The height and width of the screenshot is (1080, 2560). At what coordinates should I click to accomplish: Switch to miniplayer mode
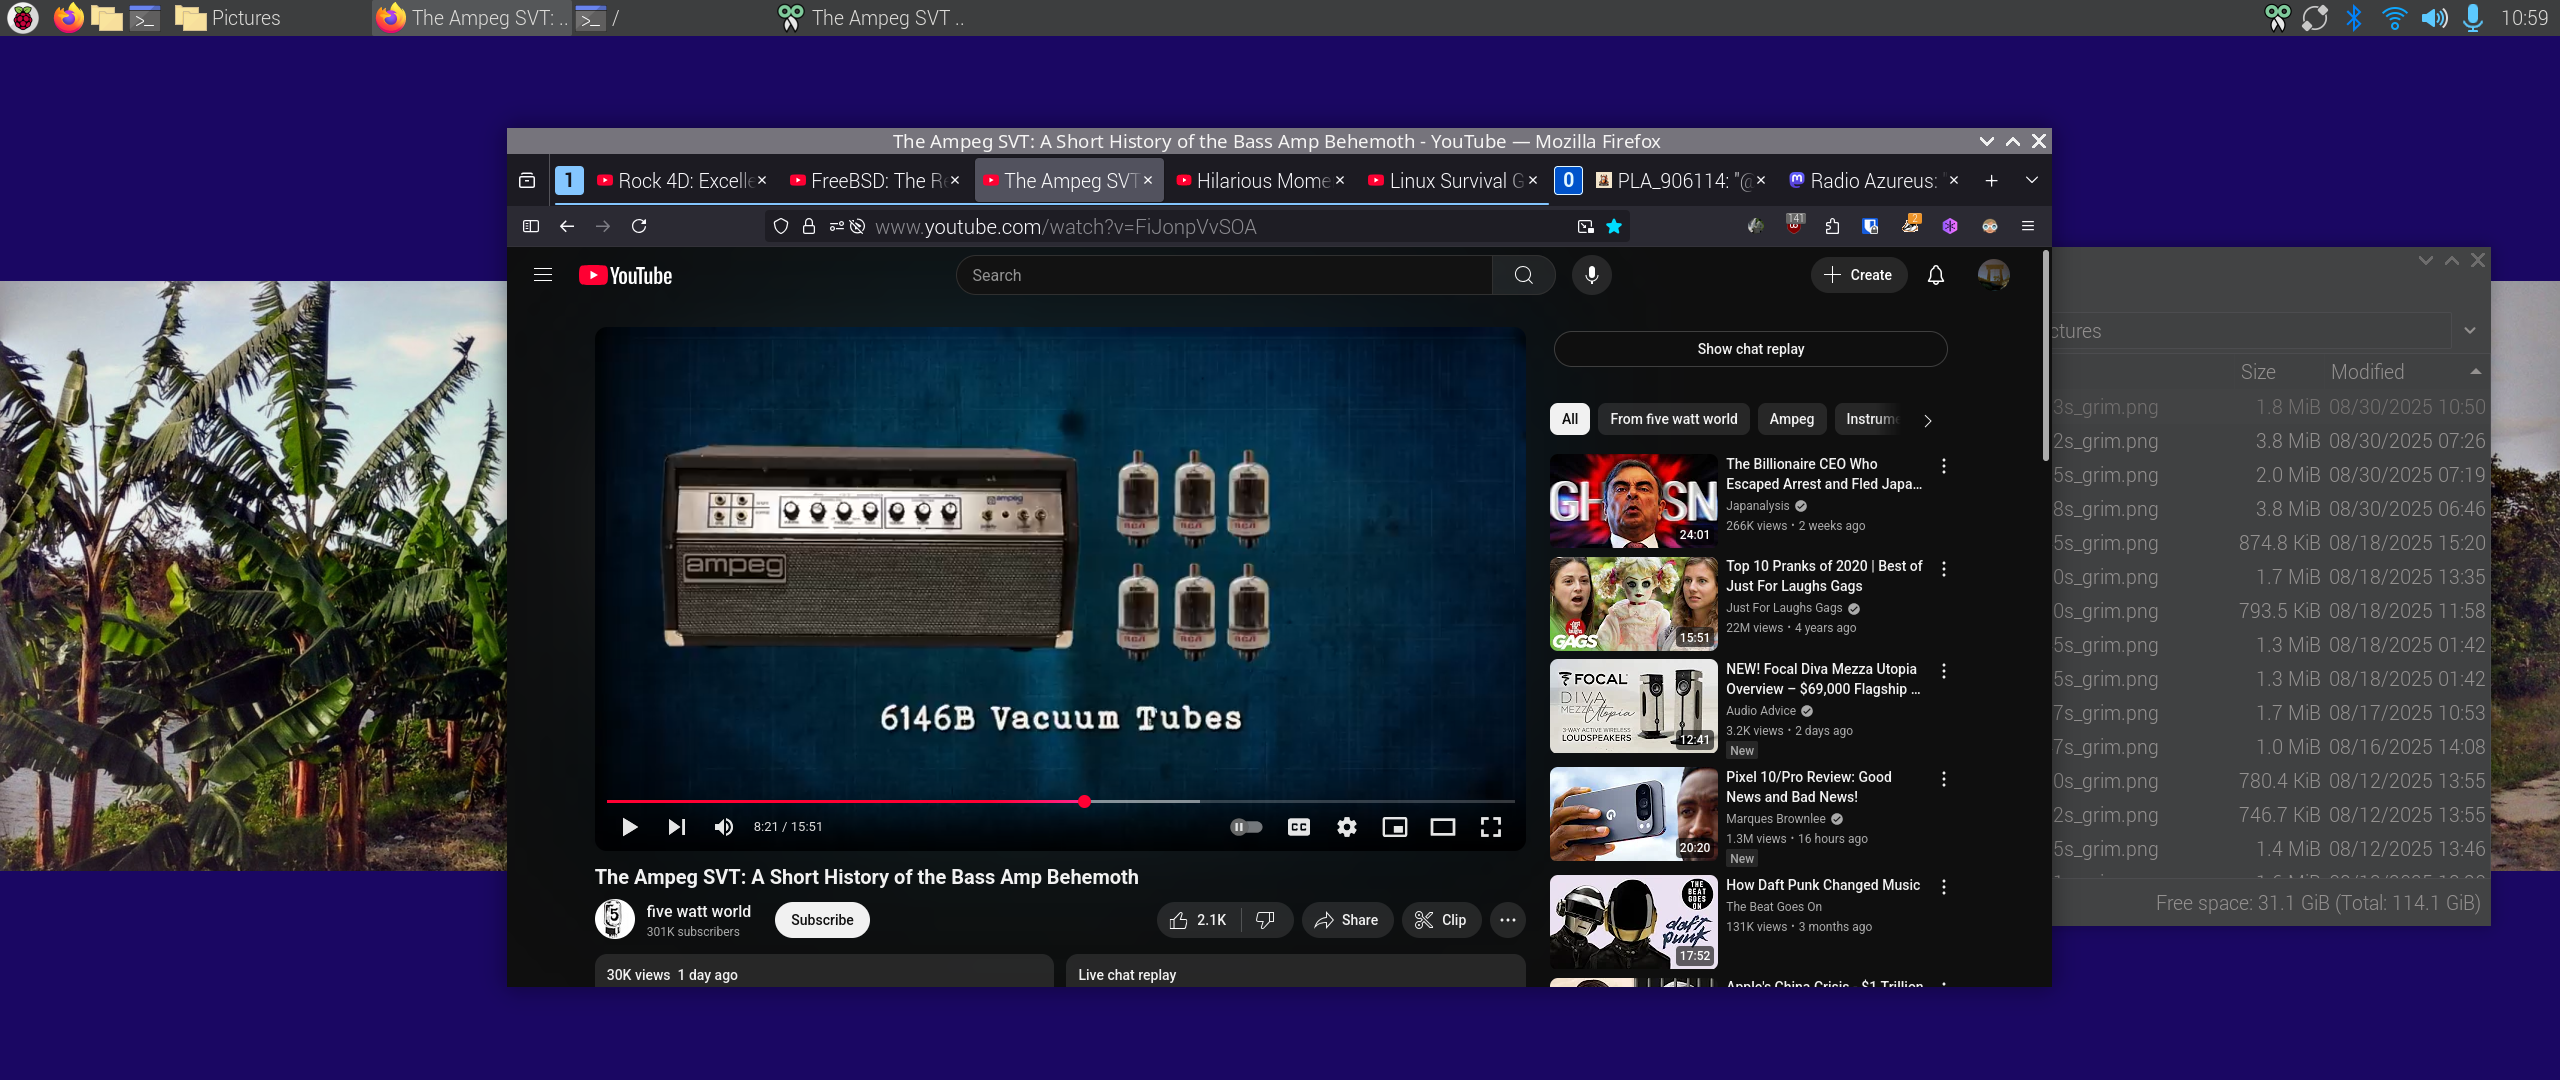click(1394, 827)
